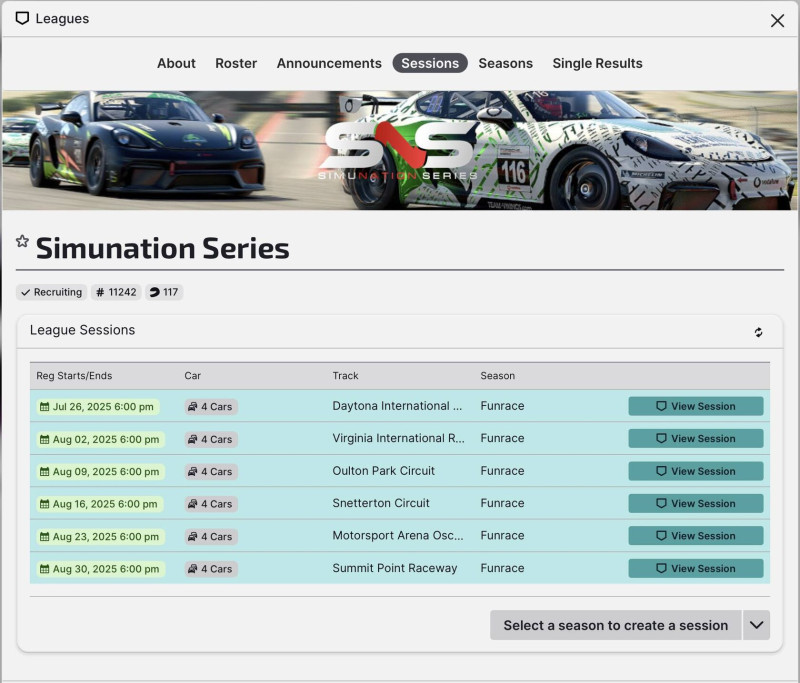Favorite Simunation Series with the star icon
The height and width of the screenshot is (683, 800).
click(22, 241)
